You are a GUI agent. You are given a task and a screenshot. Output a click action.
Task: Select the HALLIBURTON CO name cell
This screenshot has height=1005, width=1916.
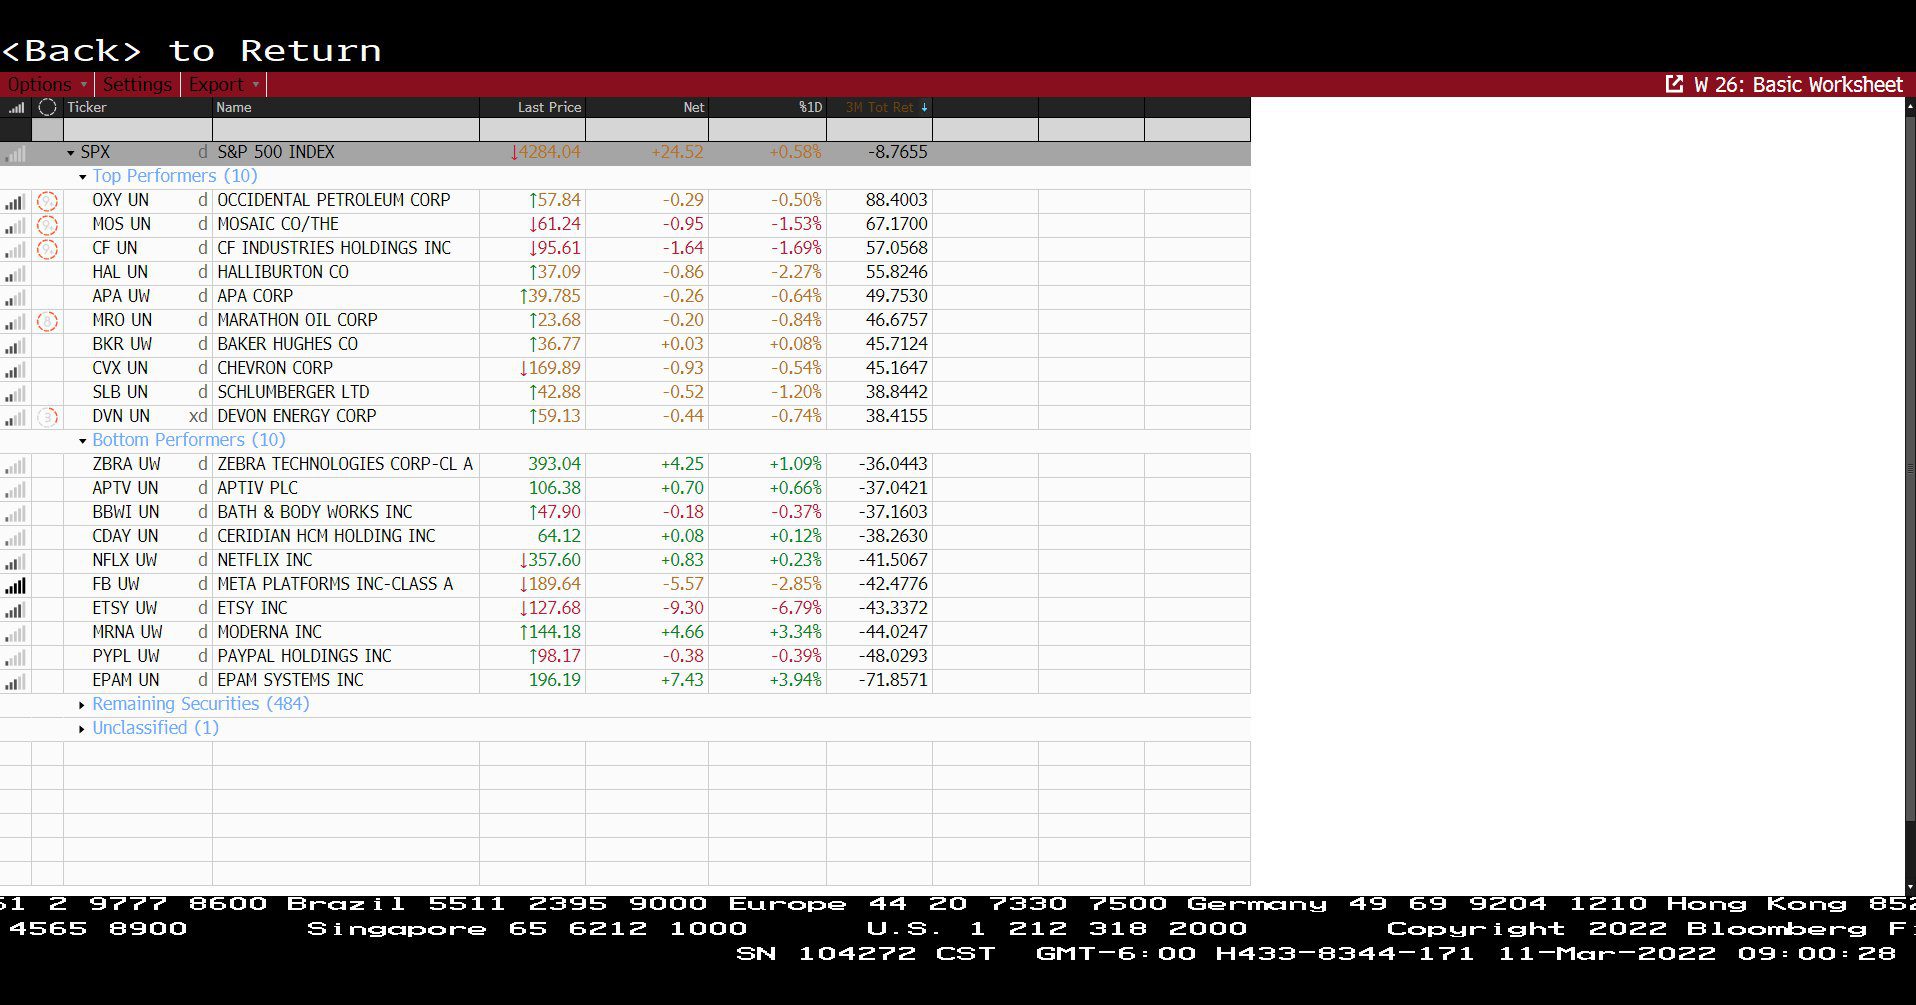(x=346, y=273)
